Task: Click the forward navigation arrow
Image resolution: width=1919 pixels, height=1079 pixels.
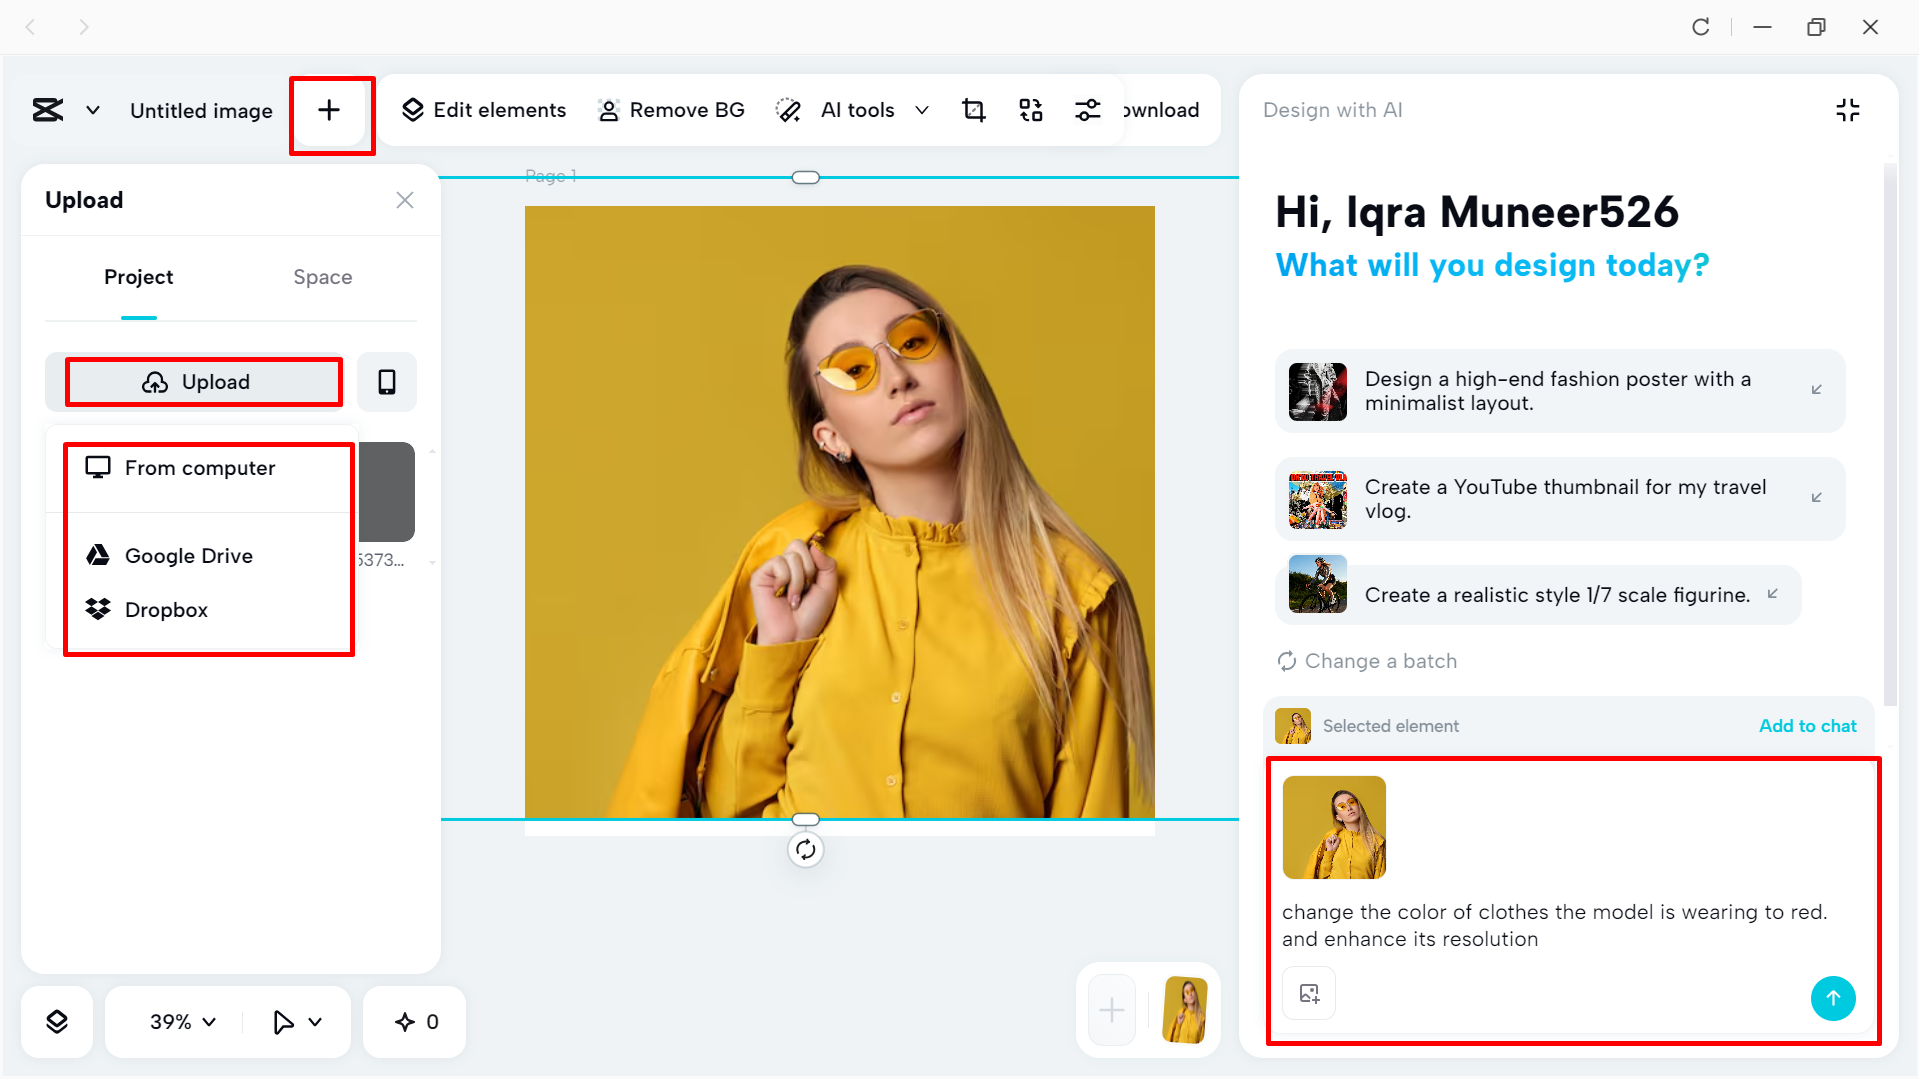Action: 84,27
